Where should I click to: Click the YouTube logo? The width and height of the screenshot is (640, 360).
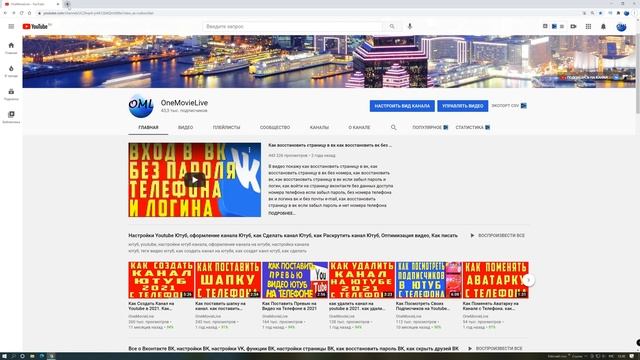(36, 27)
